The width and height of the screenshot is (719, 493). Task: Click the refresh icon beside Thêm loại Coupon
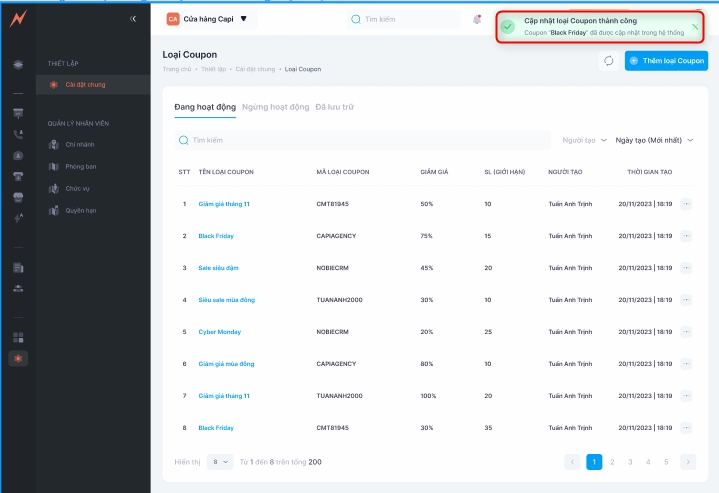tap(607, 61)
